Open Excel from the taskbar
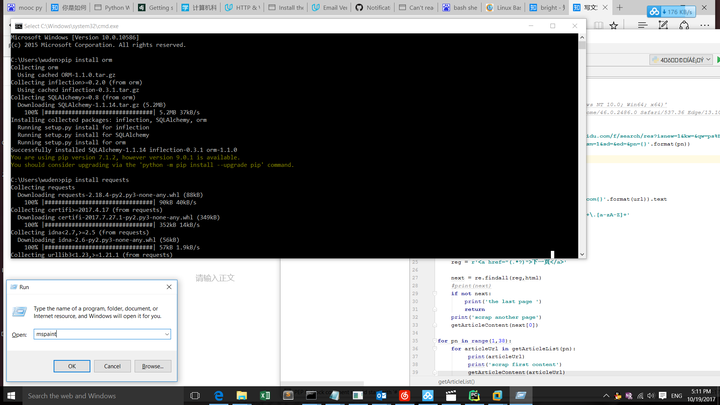This screenshot has height=405, width=720. click(265, 396)
